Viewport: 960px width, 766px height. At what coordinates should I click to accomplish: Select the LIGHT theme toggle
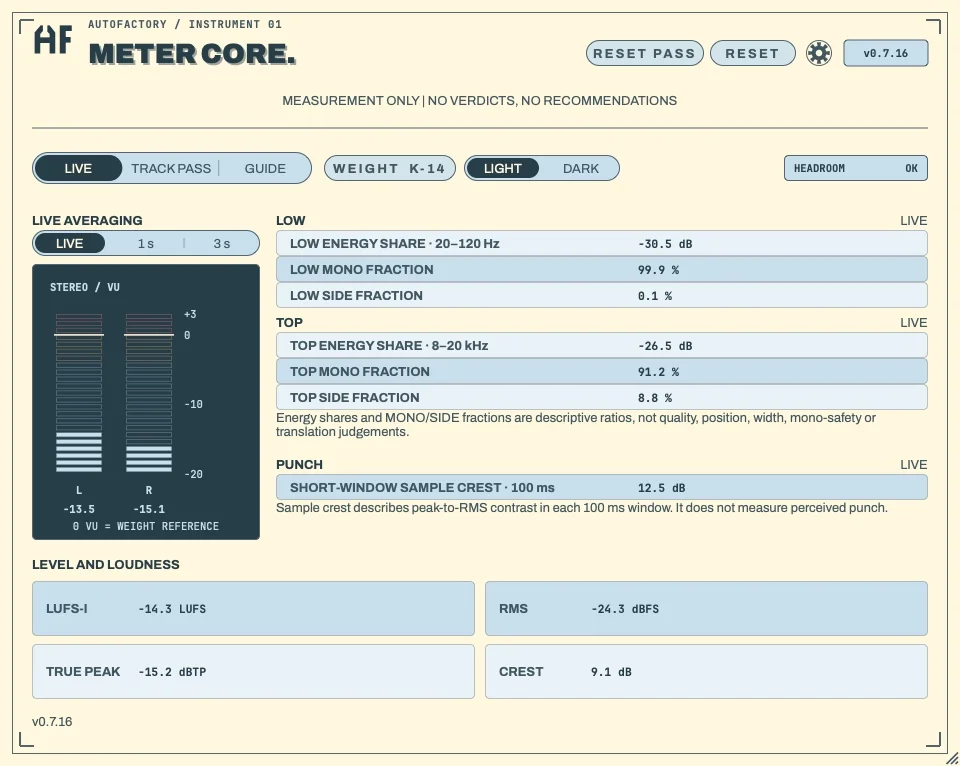[x=503, y=168]
